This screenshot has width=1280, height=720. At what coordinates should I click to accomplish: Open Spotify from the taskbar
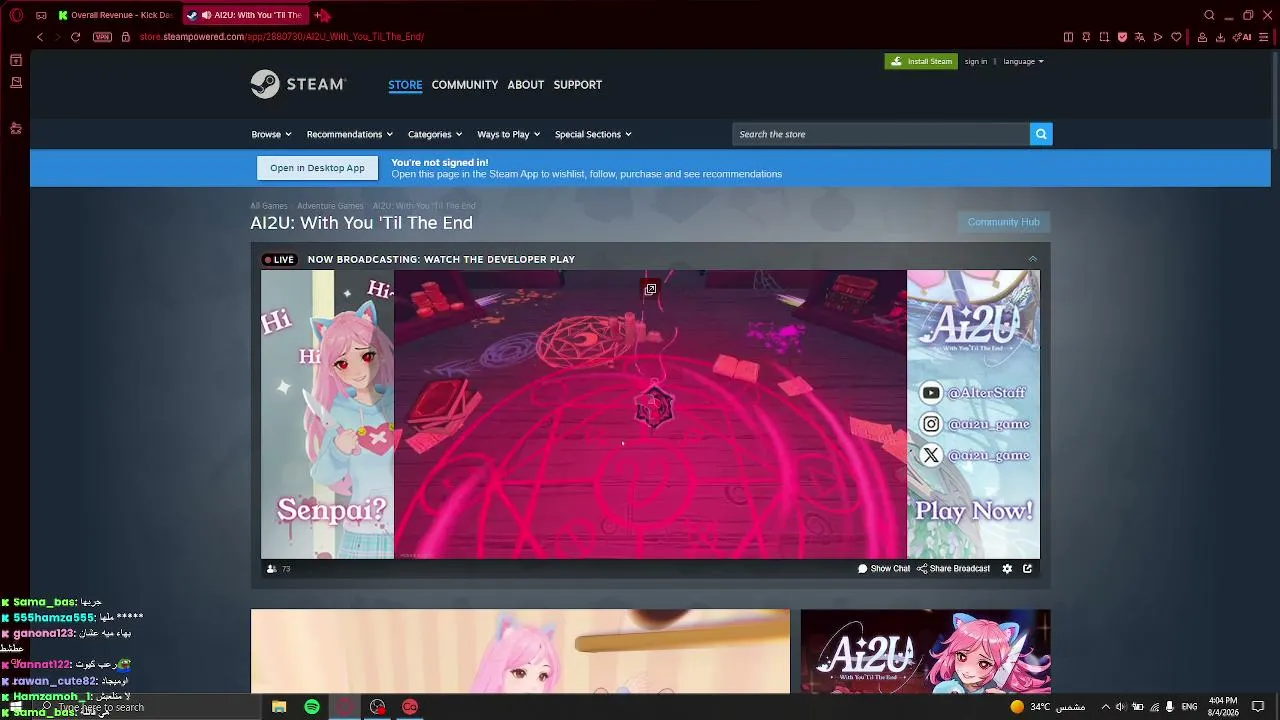312,707
